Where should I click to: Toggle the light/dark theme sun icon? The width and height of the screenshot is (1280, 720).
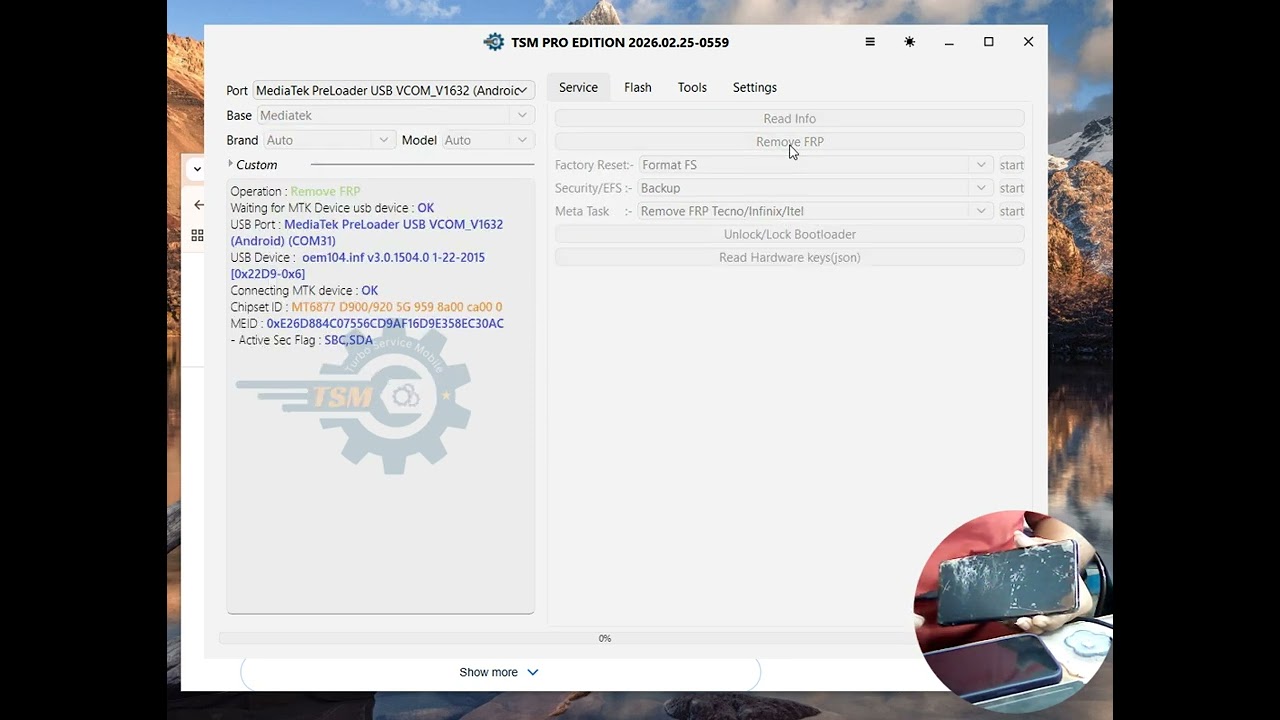(x=909, y=42)
